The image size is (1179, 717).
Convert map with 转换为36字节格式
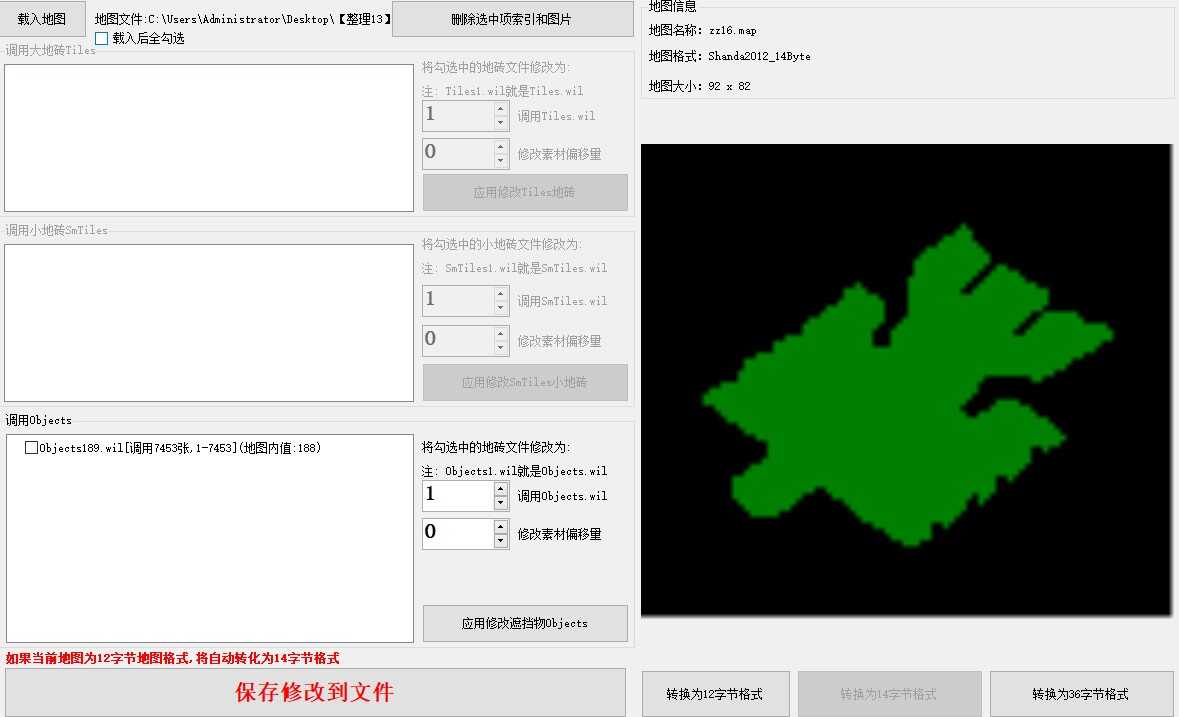click(x=1081, y=694)
